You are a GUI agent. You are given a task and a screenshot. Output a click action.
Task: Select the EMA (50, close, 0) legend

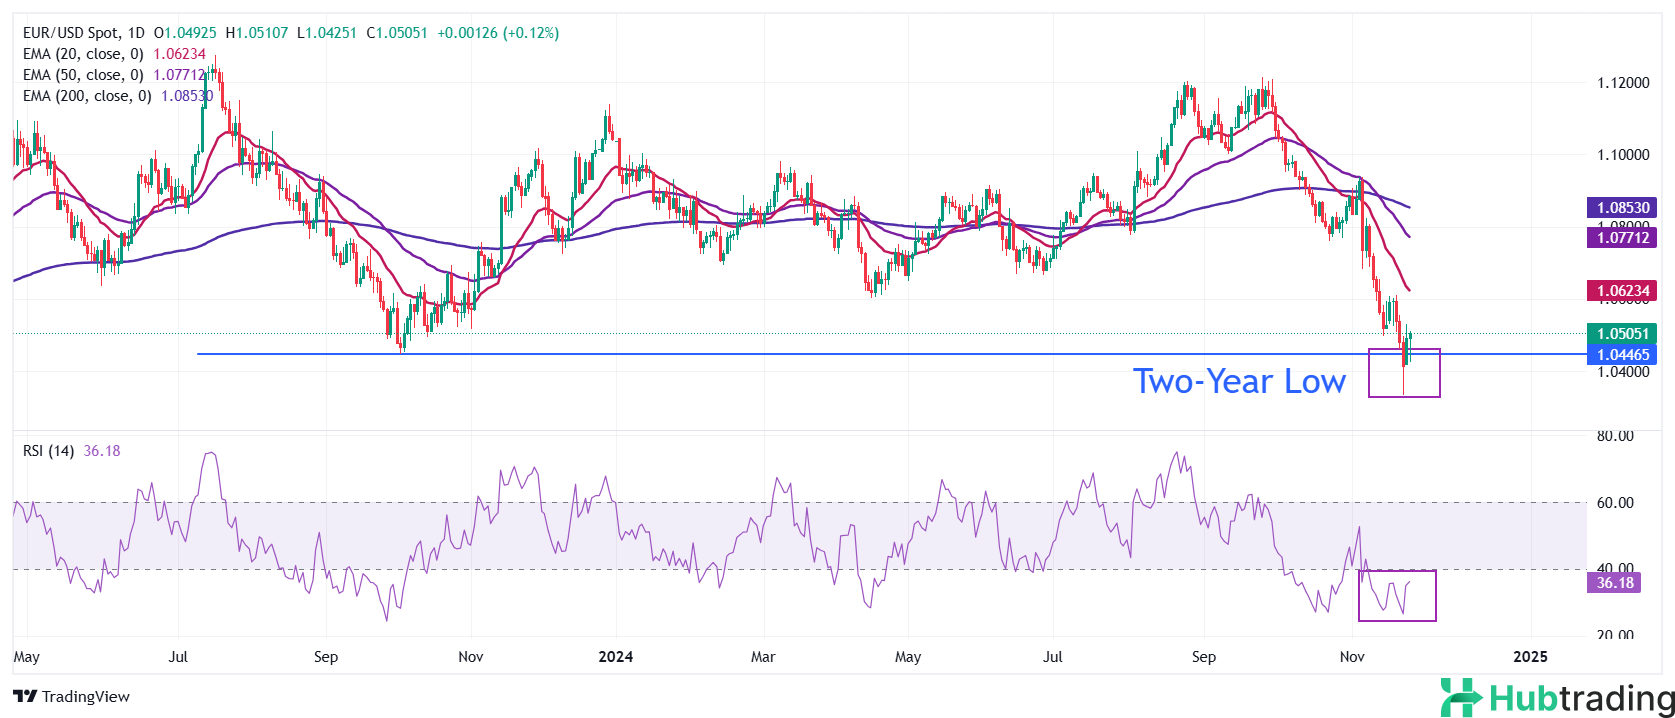pyautogui.click(x=83, y=75)
